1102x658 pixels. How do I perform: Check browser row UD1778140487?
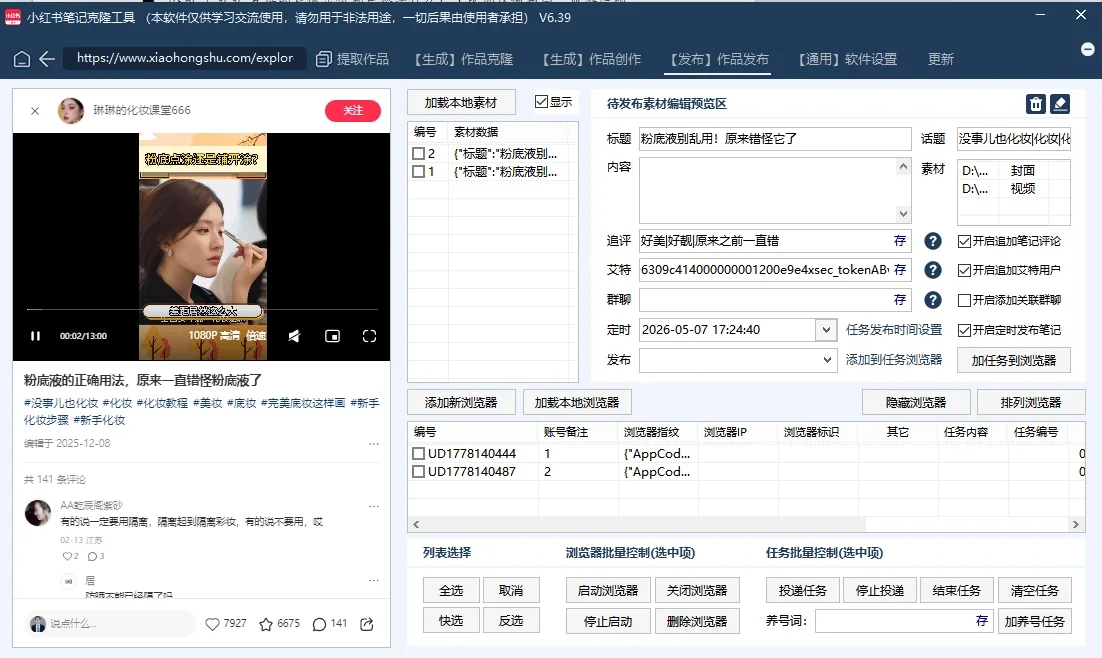click(418, 472)
